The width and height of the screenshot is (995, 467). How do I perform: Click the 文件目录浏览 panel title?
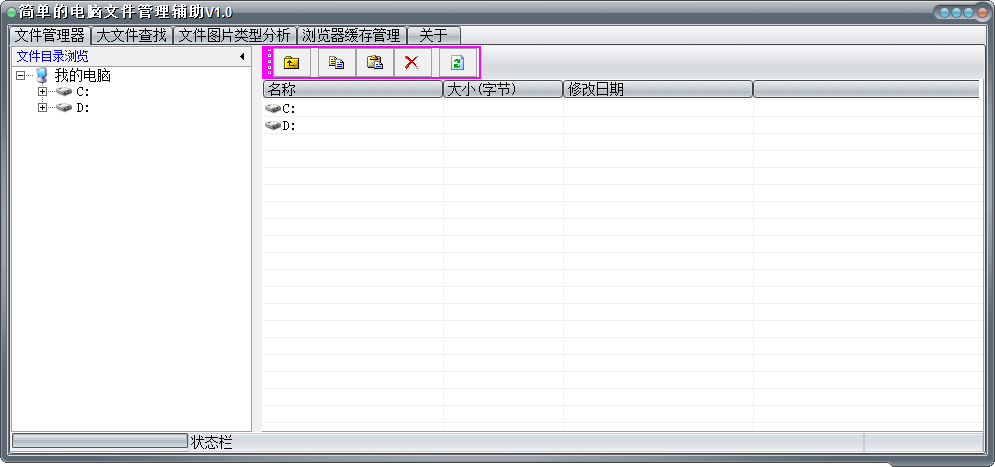tap(53, 56)
